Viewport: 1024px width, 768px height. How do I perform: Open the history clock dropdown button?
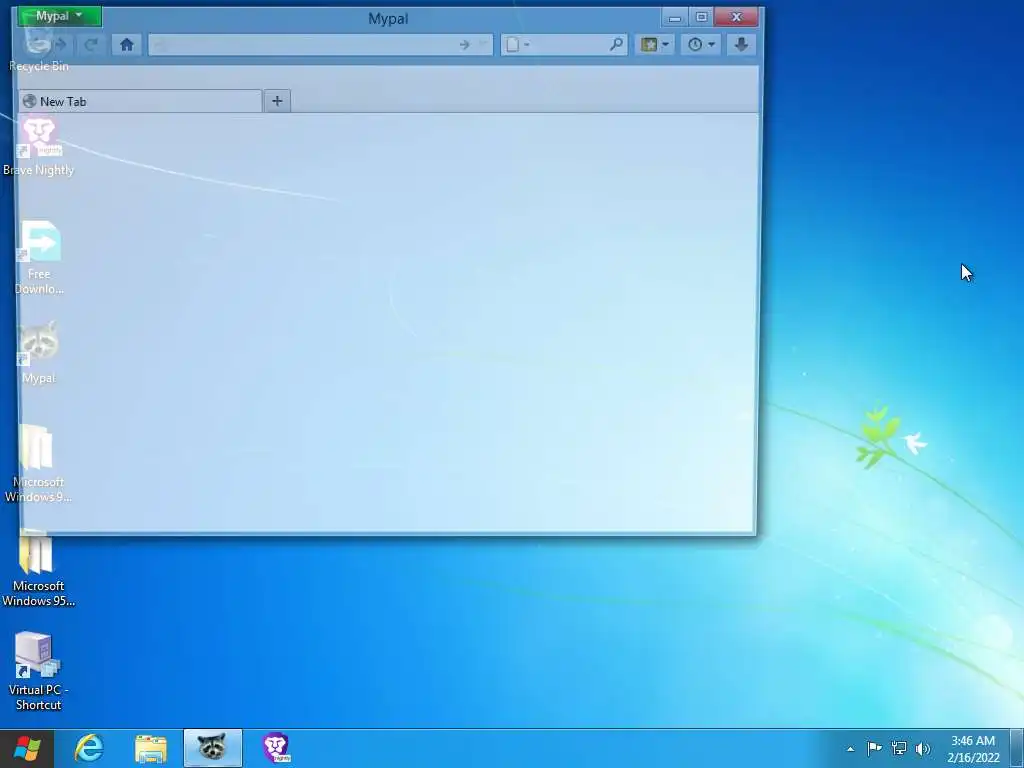[x=701, y=44]
